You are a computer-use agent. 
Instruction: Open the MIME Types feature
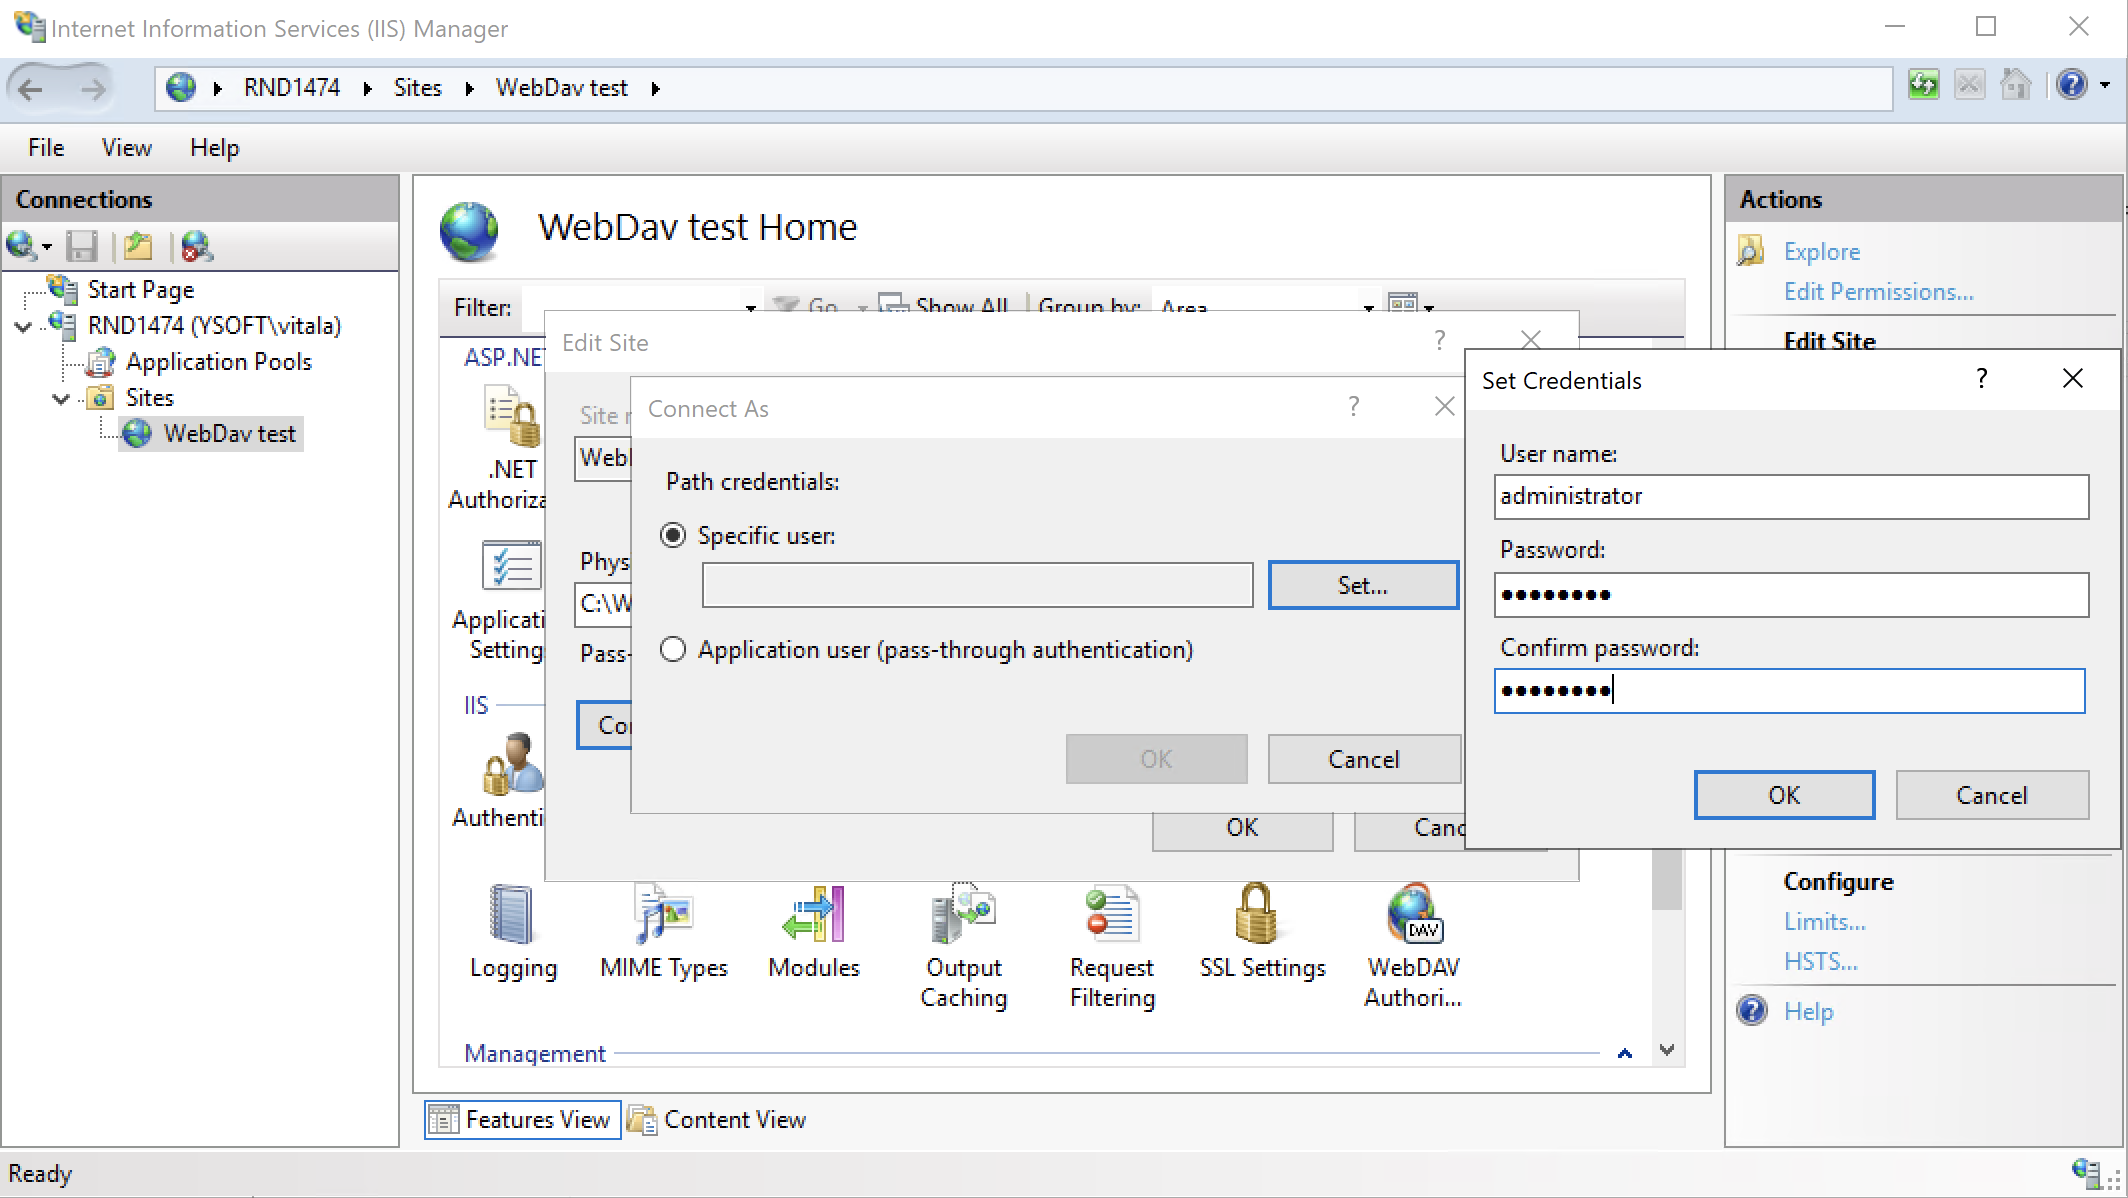661,930
